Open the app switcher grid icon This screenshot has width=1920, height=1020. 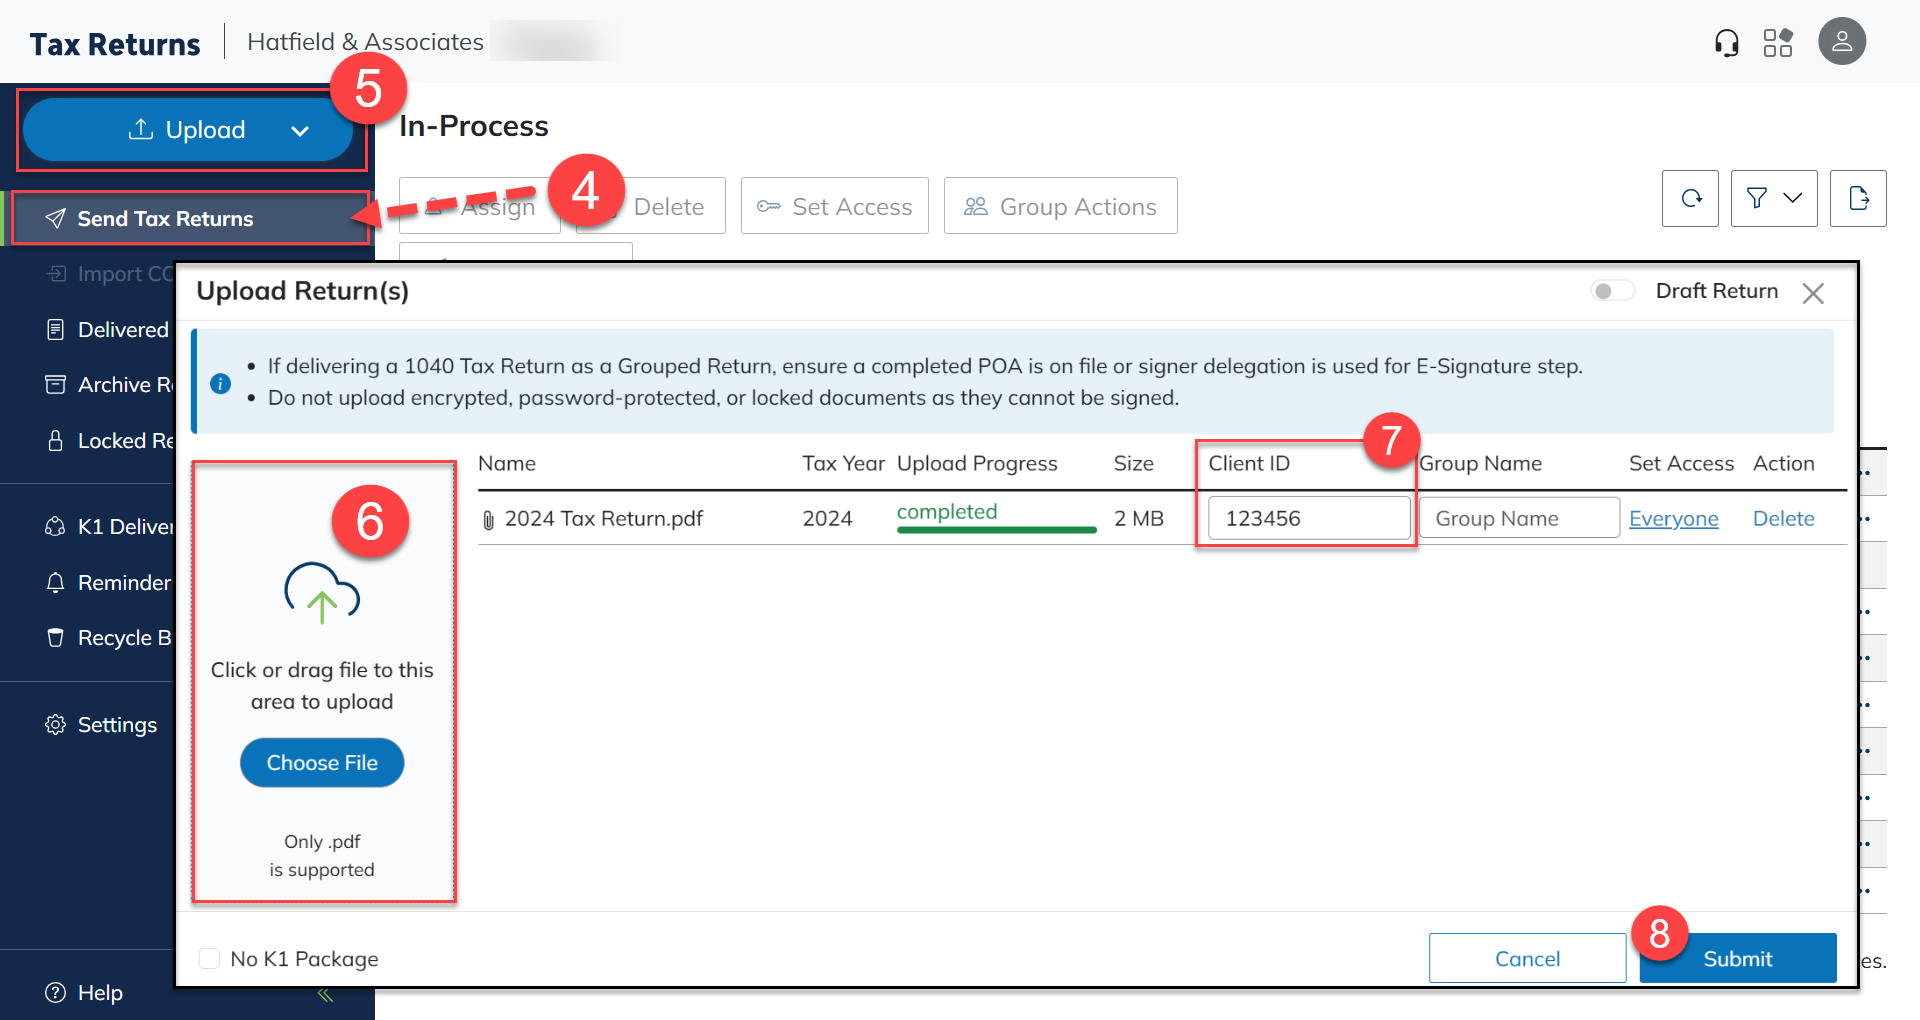(x=1778, y=43)
